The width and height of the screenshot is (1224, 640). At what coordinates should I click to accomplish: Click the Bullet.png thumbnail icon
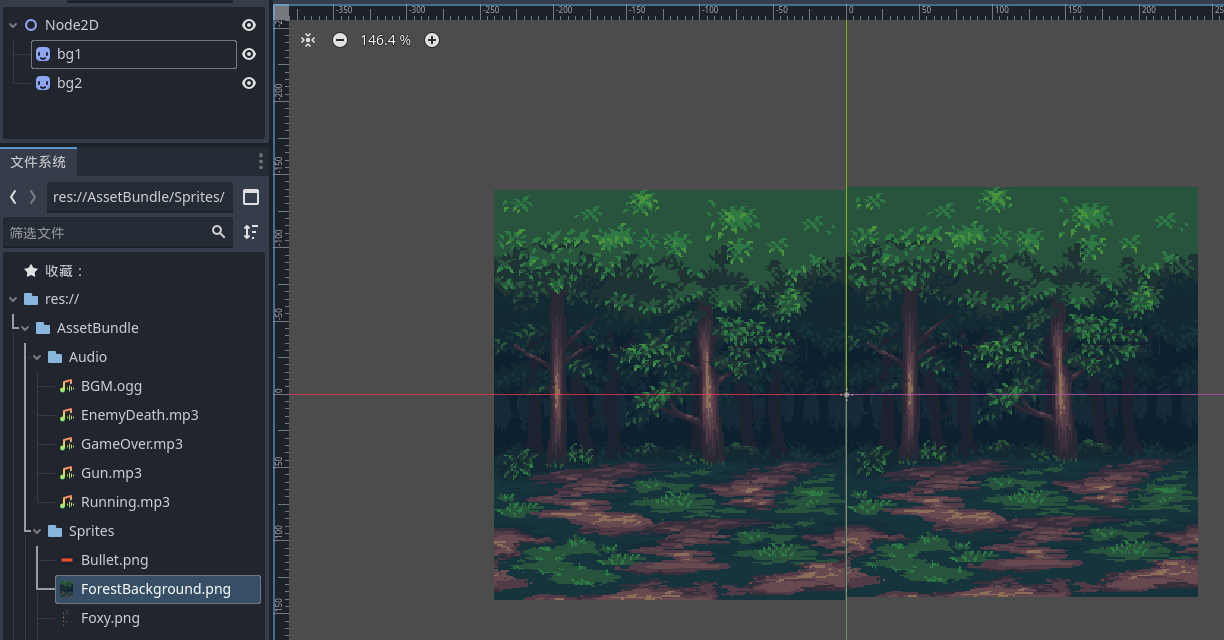(67, 560)
